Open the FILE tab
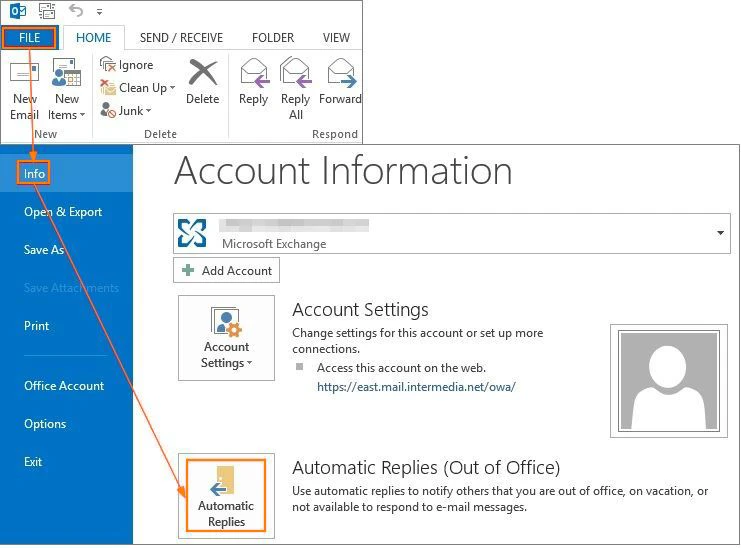This screenshot has height=548, width=741. tap(29, 38)
